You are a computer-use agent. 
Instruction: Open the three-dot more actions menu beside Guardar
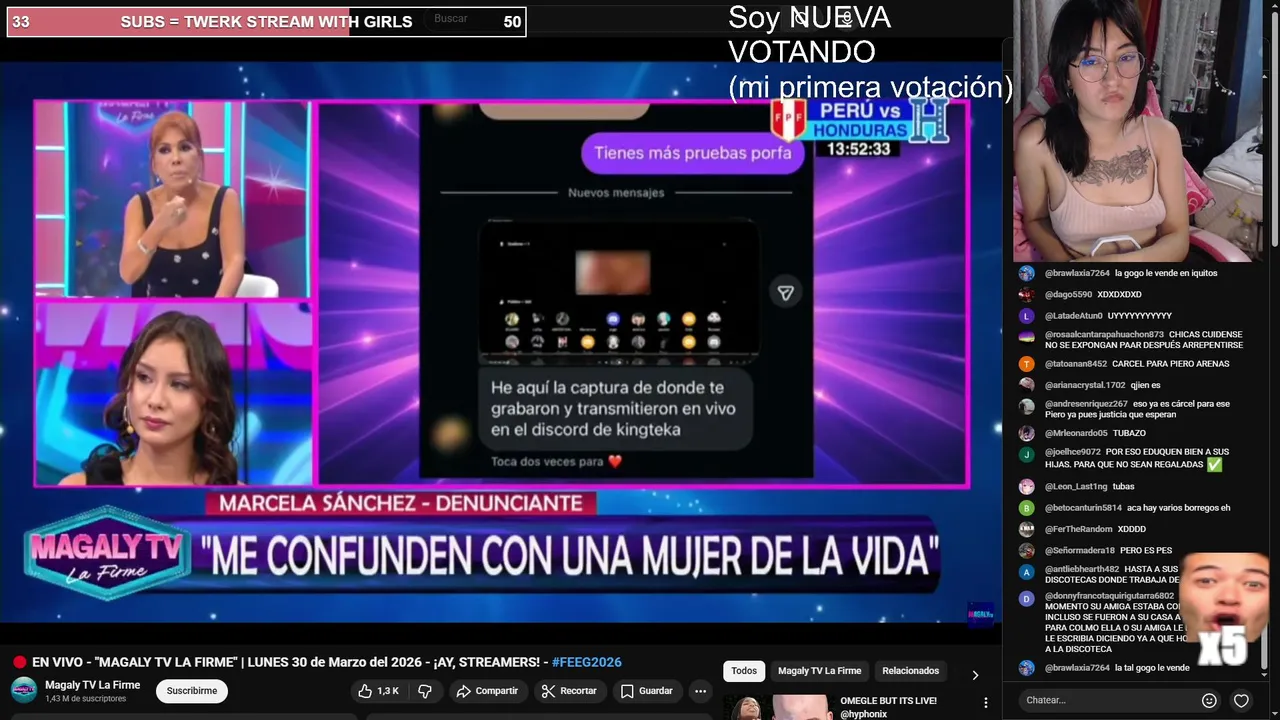[x=700, y=691]
